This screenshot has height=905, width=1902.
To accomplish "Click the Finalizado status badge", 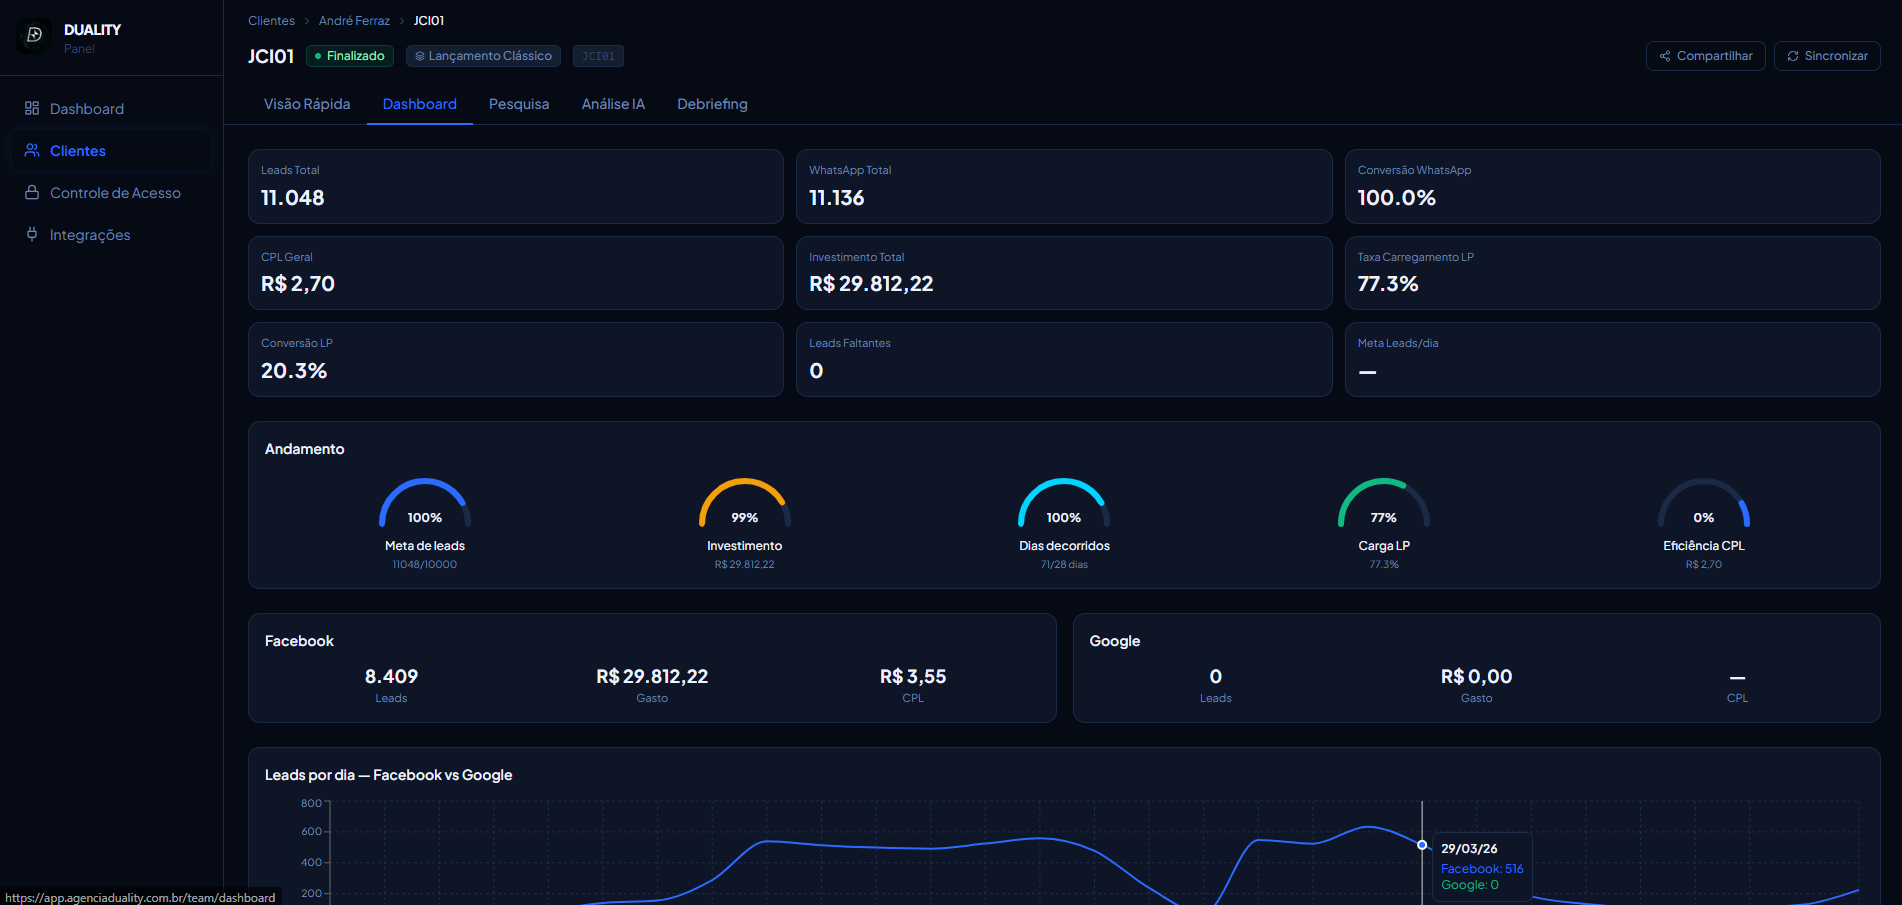I will tap(350, 56).
